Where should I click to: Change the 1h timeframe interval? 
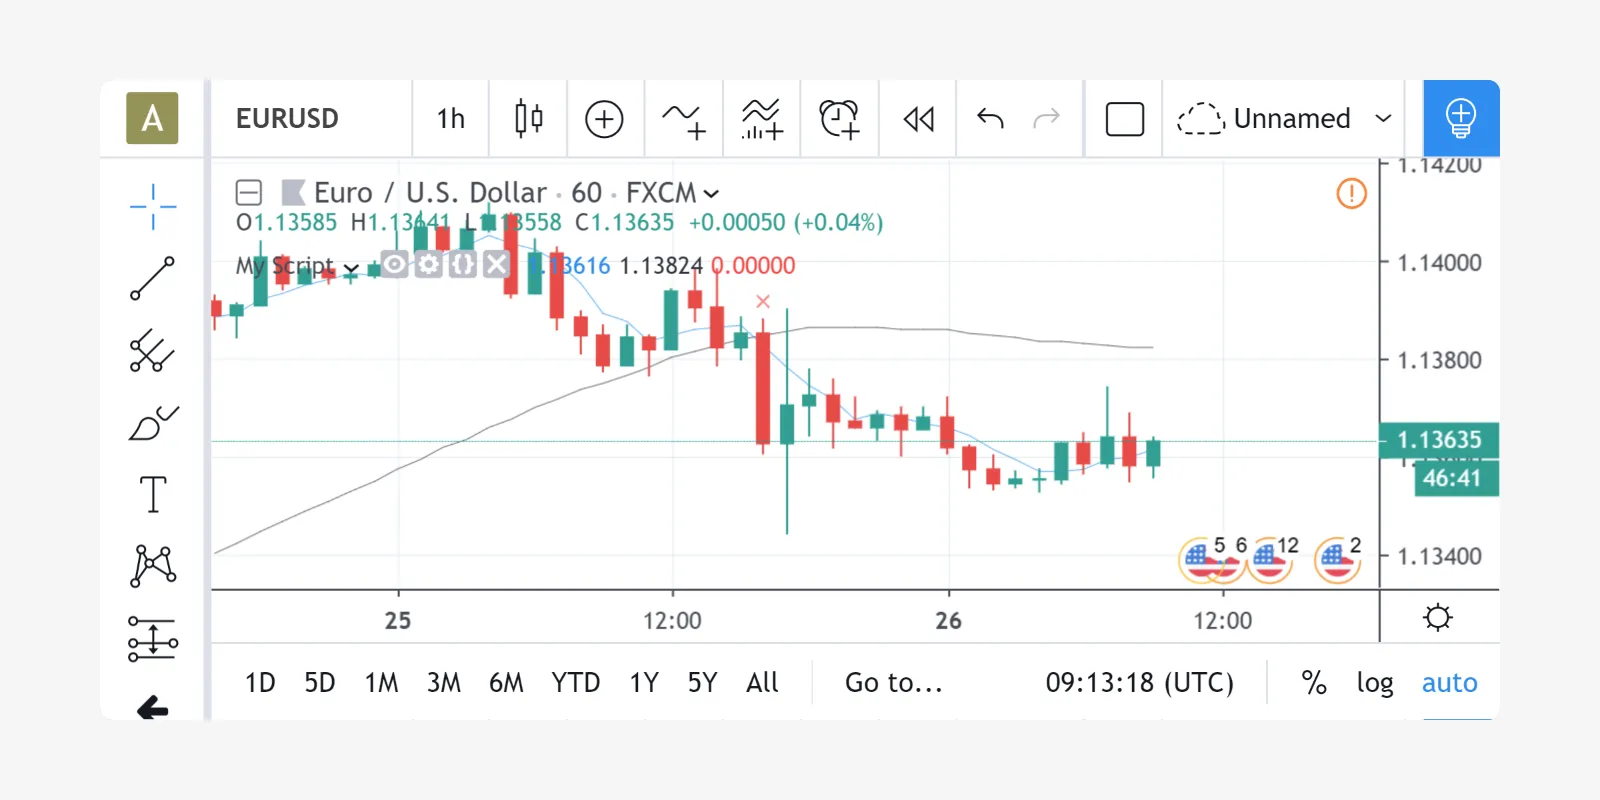451,118
